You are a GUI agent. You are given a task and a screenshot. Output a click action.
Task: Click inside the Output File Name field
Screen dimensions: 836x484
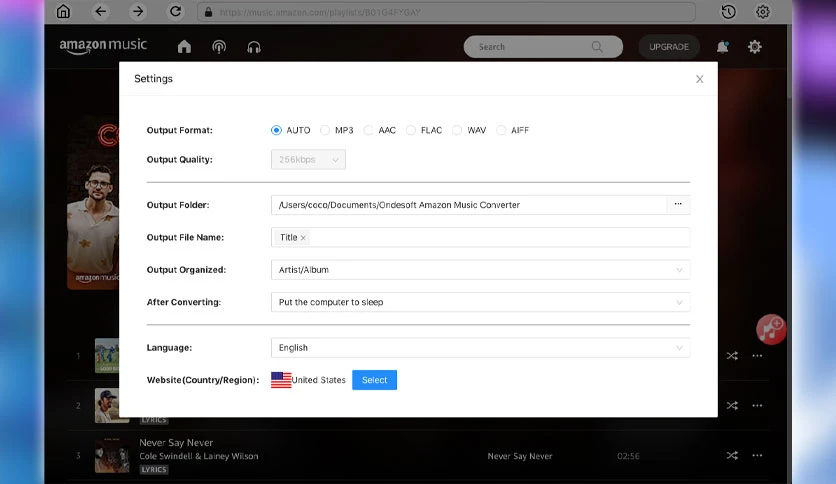click(x=480, y=237)
